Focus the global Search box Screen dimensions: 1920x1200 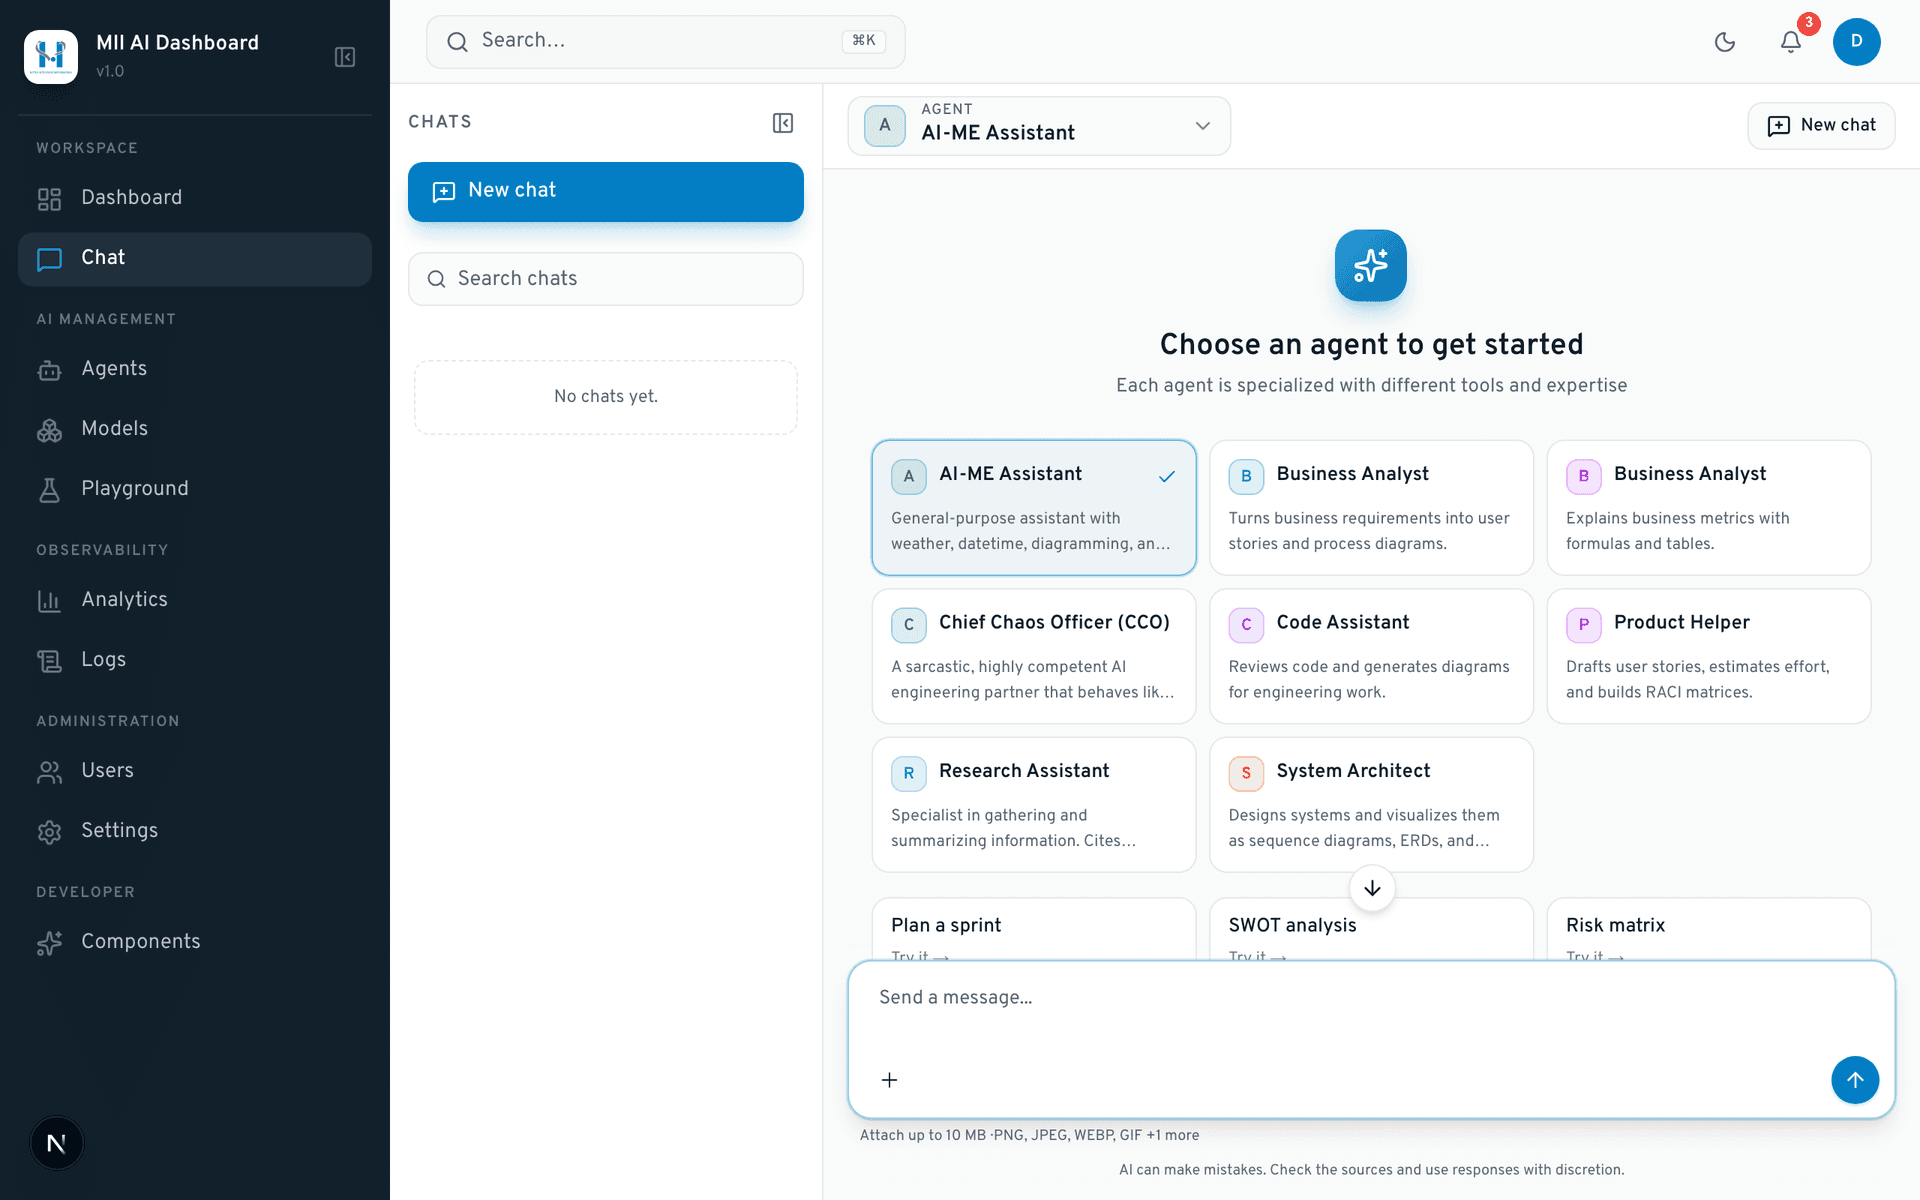pyautogui.click(x=666, y=42)
